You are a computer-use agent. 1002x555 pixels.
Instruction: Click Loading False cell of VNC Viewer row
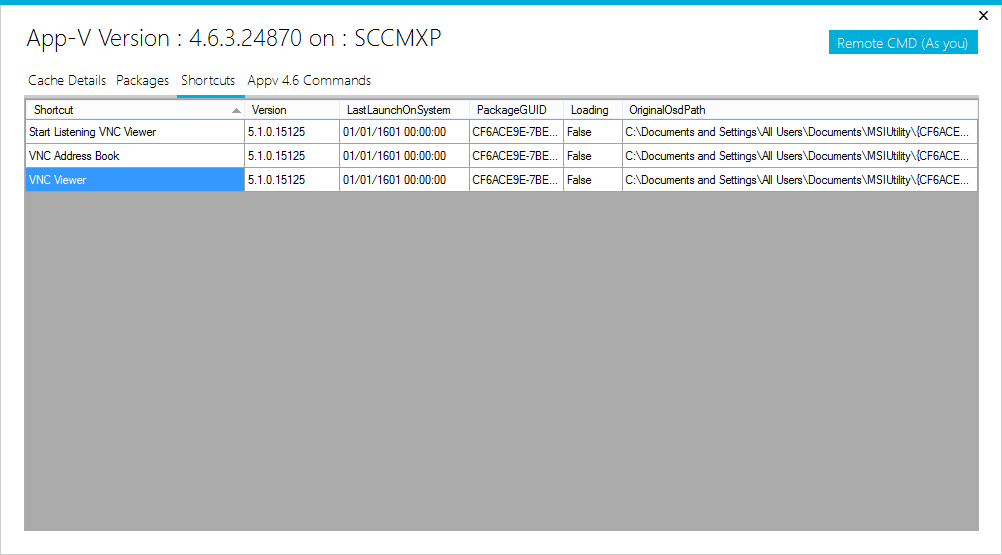593,180
